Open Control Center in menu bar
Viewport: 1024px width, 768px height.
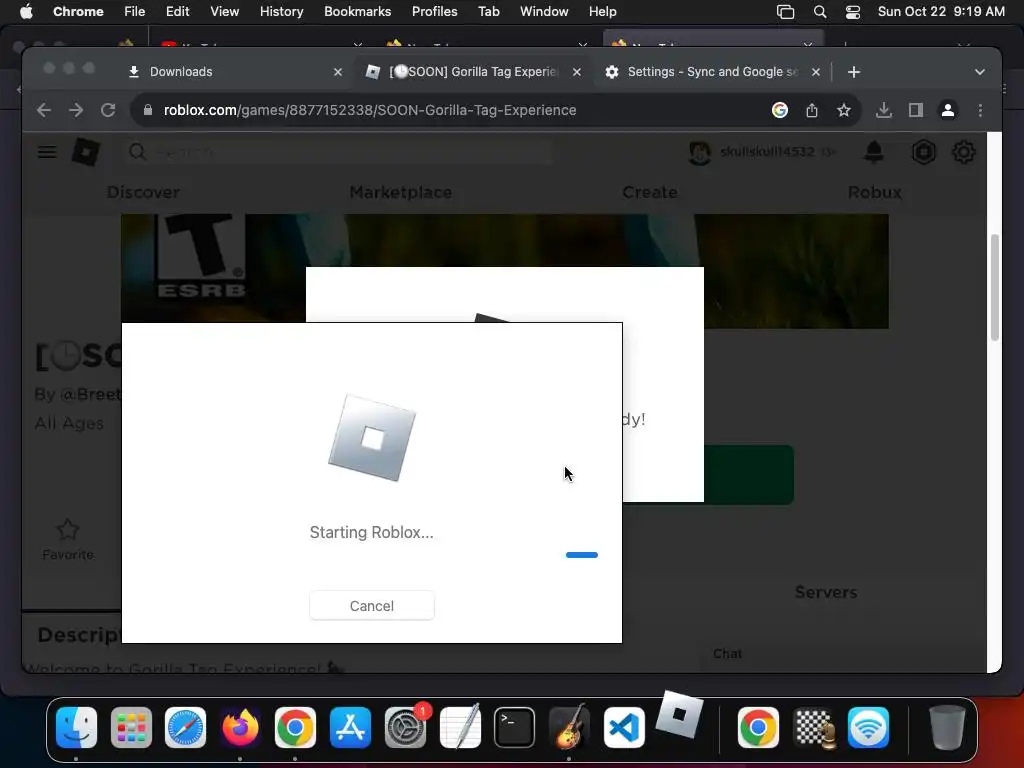(852, 12)
